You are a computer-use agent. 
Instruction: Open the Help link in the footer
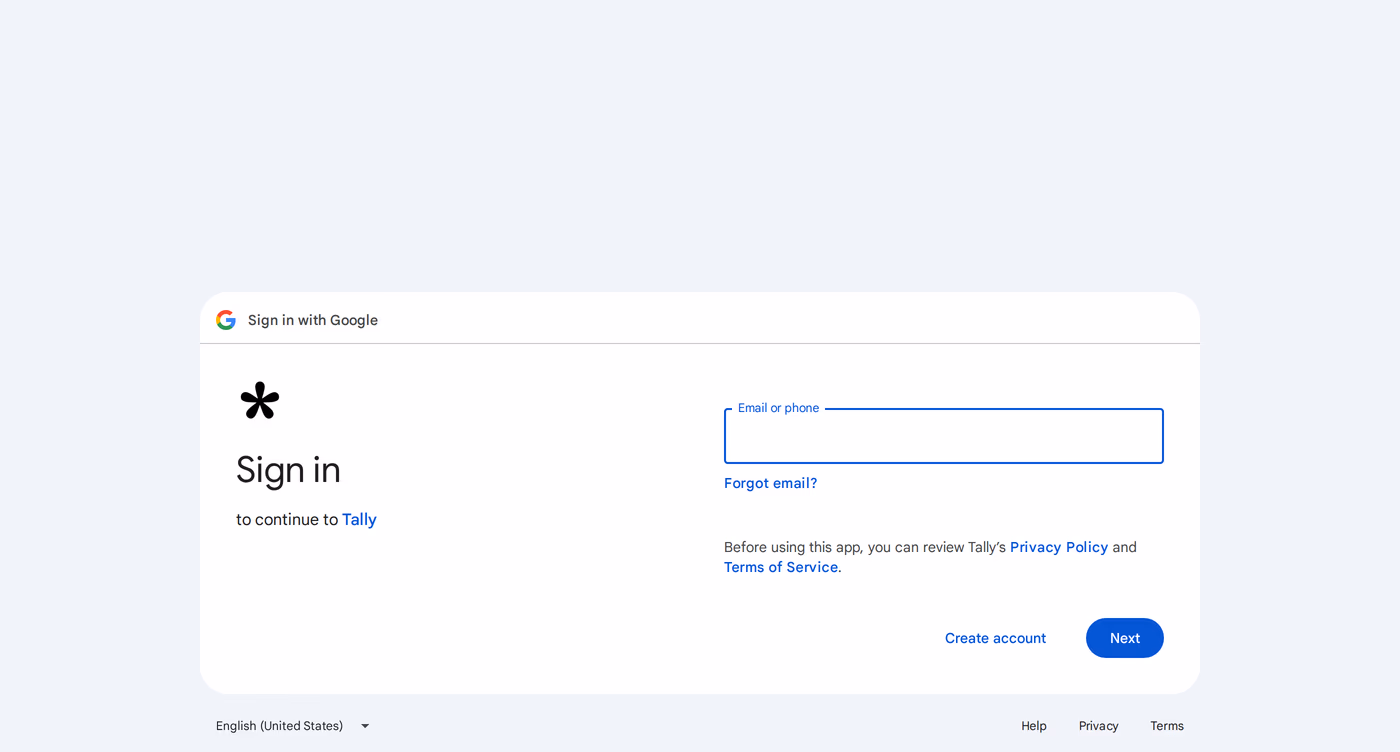pos(1034,726)
